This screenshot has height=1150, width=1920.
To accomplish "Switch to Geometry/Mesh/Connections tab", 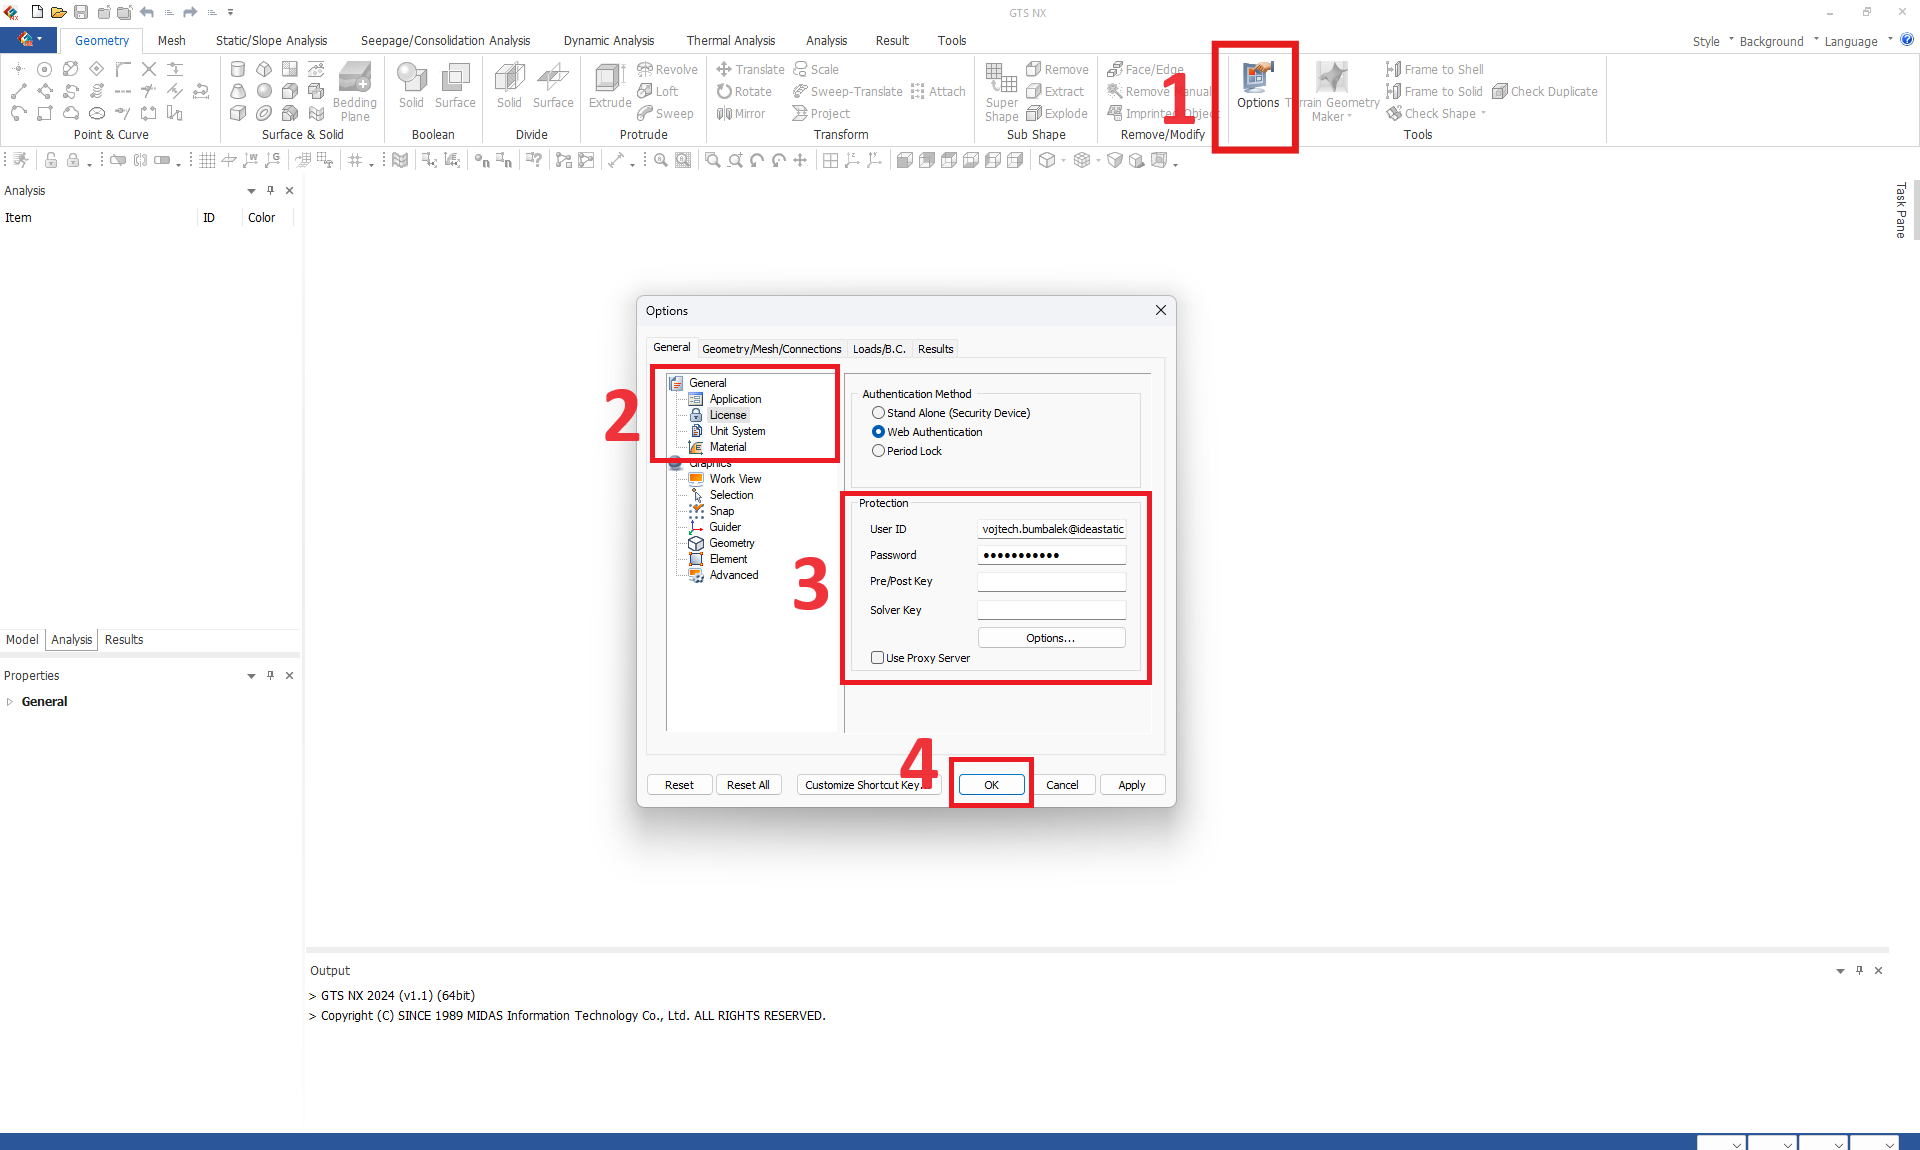I will coord(771,349).
